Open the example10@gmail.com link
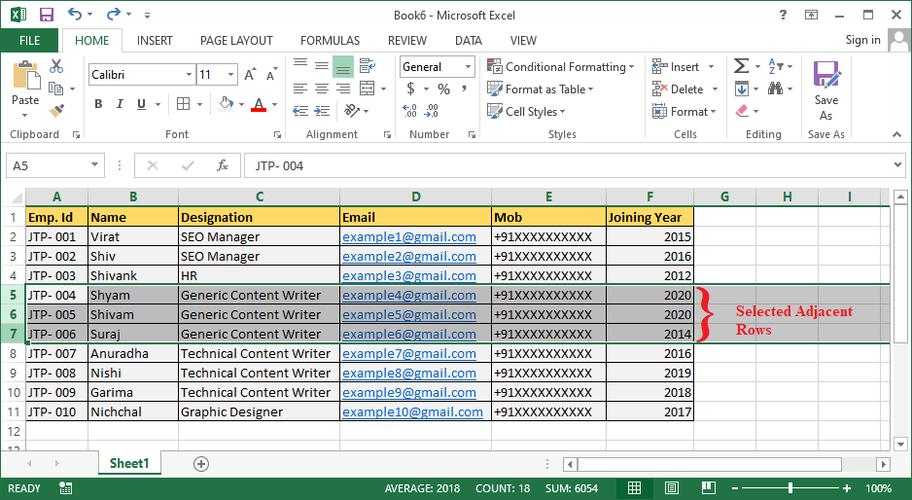The image size is (912, 500). coord(412,412)
